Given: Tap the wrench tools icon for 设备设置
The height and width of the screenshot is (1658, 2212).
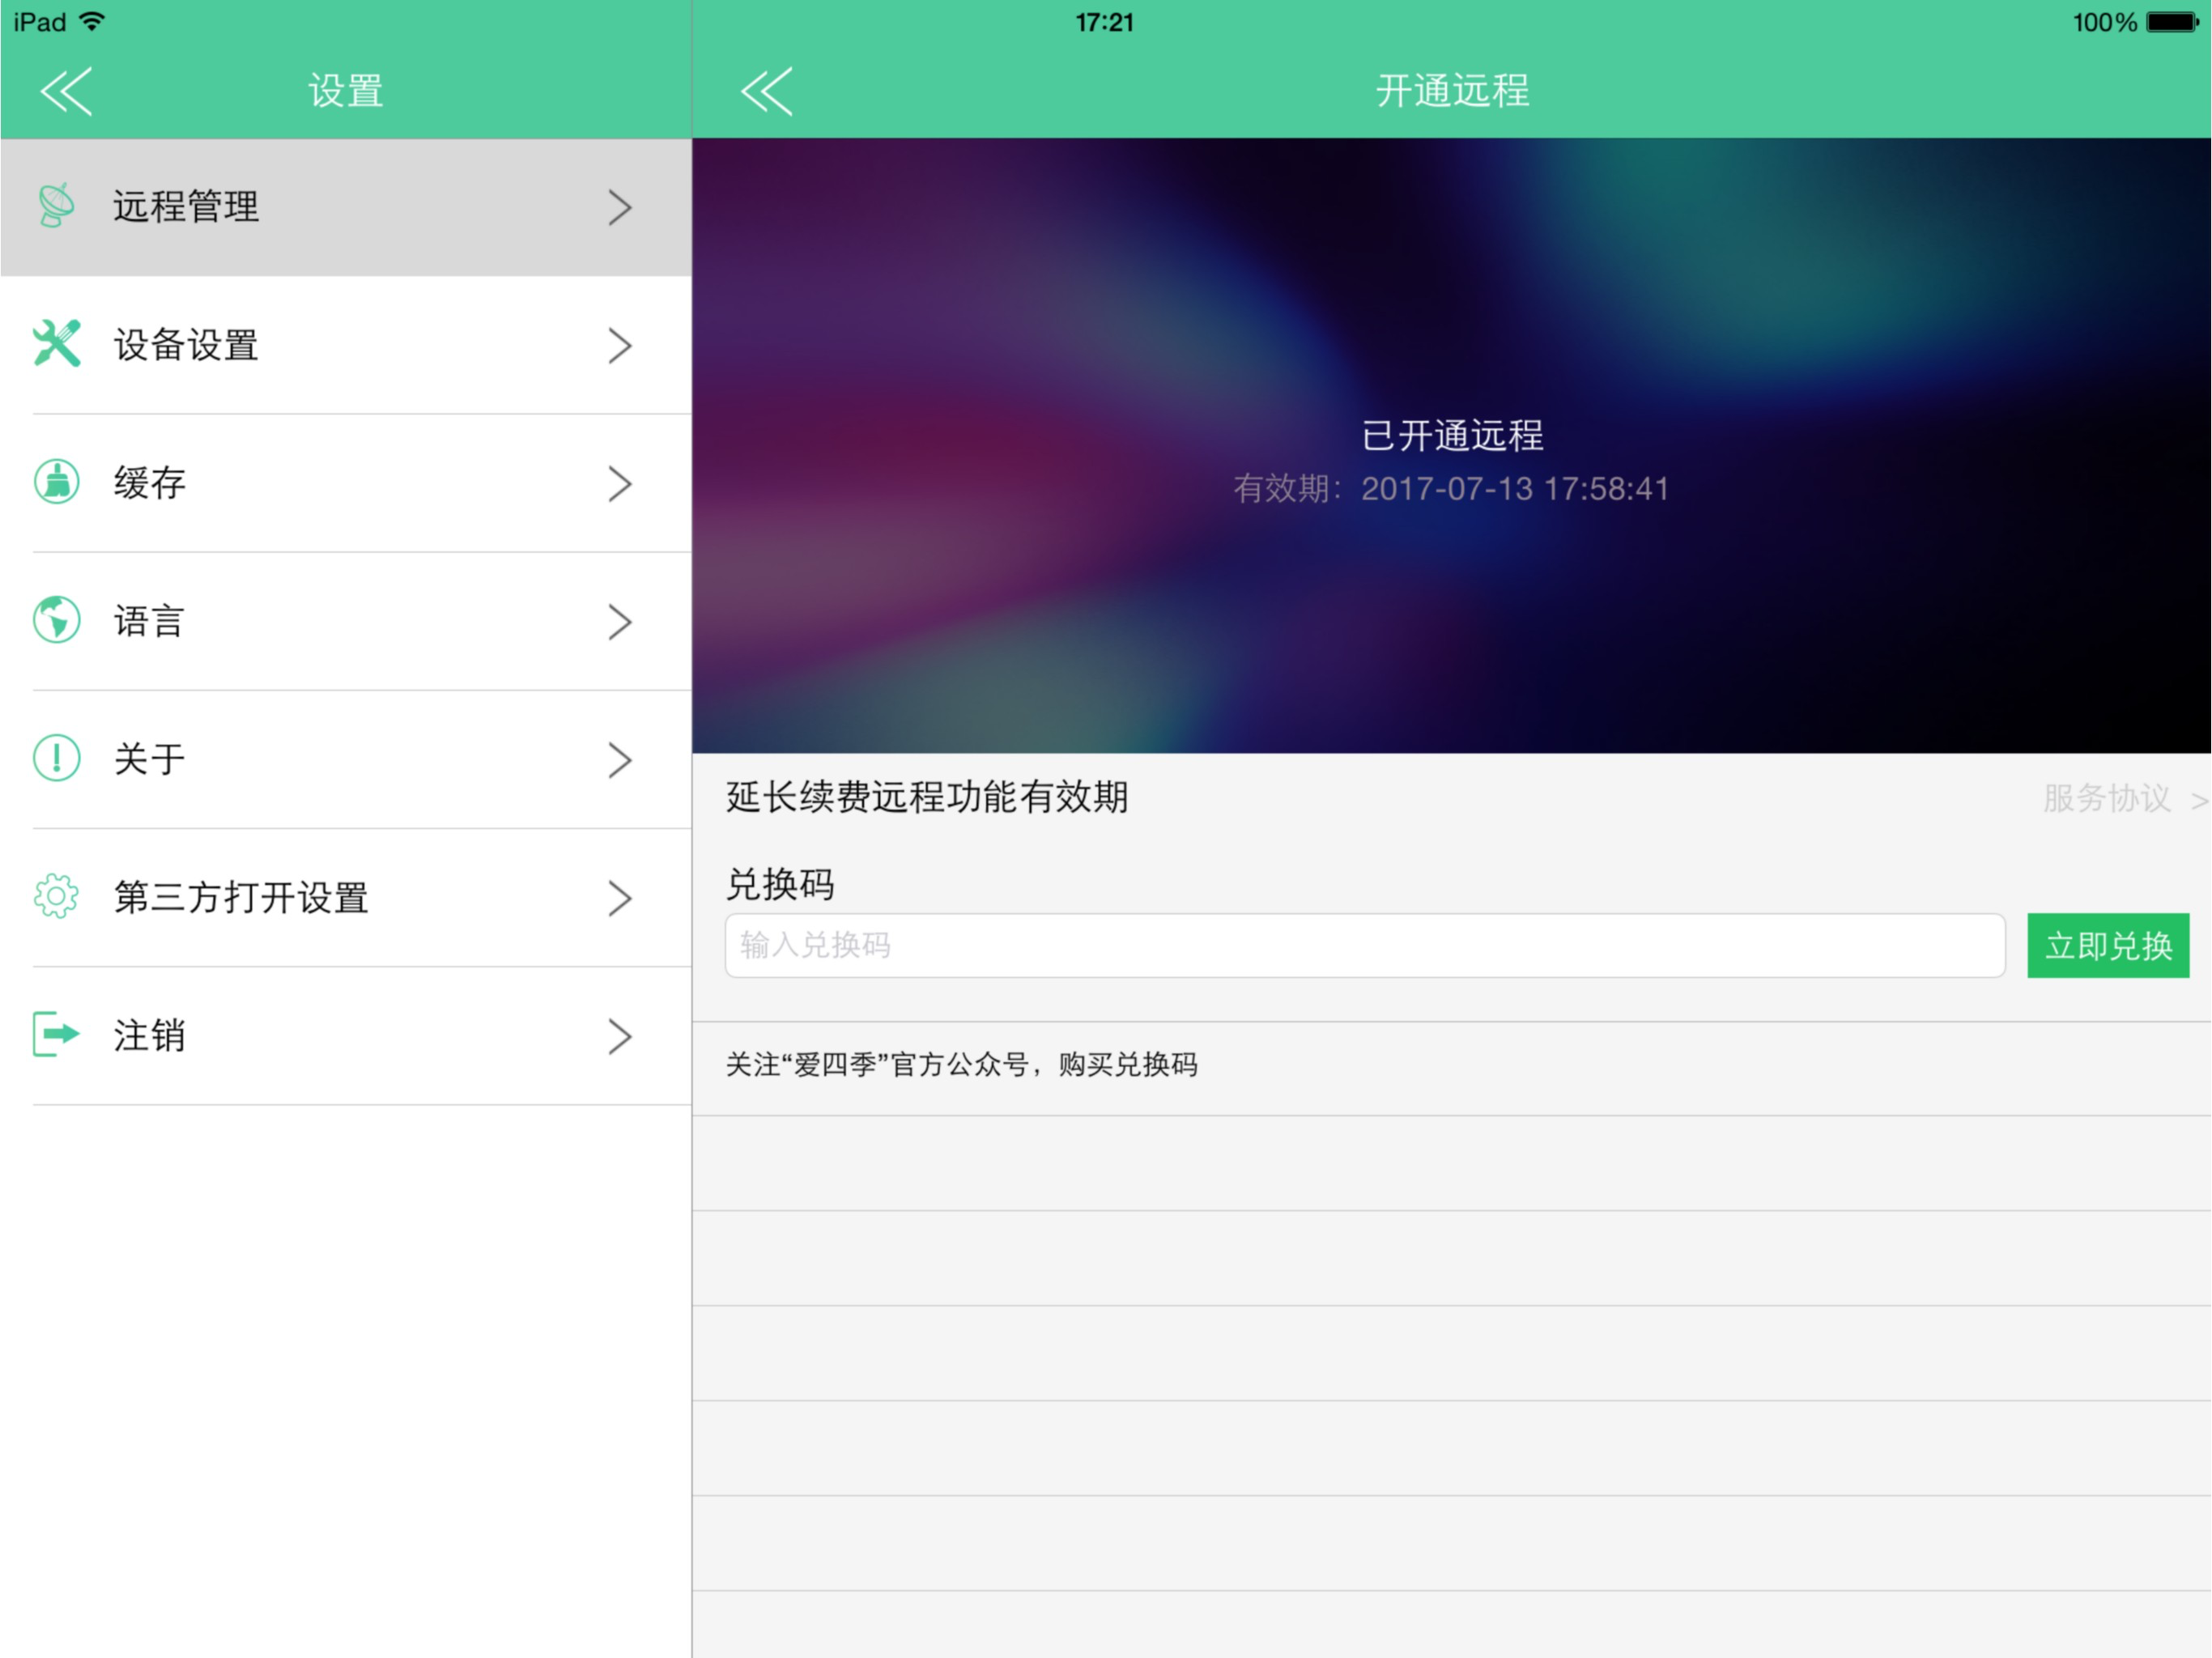Looking at the screenshot, I should coord(57,344).
